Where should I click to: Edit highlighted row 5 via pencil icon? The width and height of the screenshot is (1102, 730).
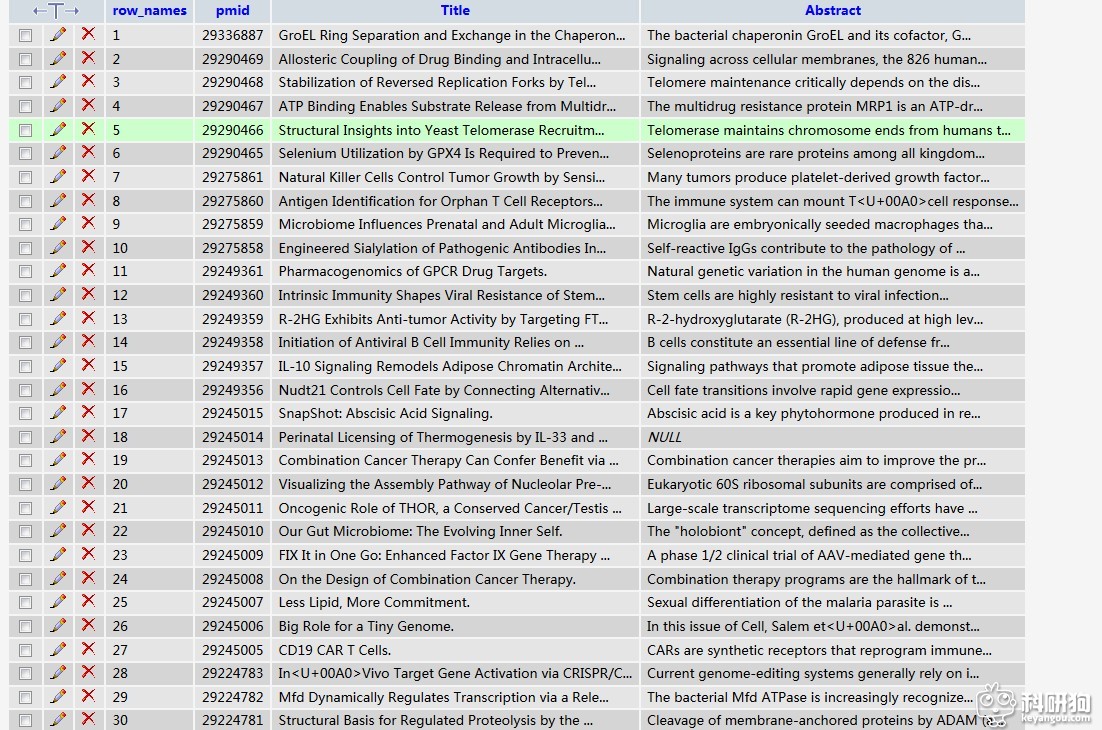pos(58,129)
